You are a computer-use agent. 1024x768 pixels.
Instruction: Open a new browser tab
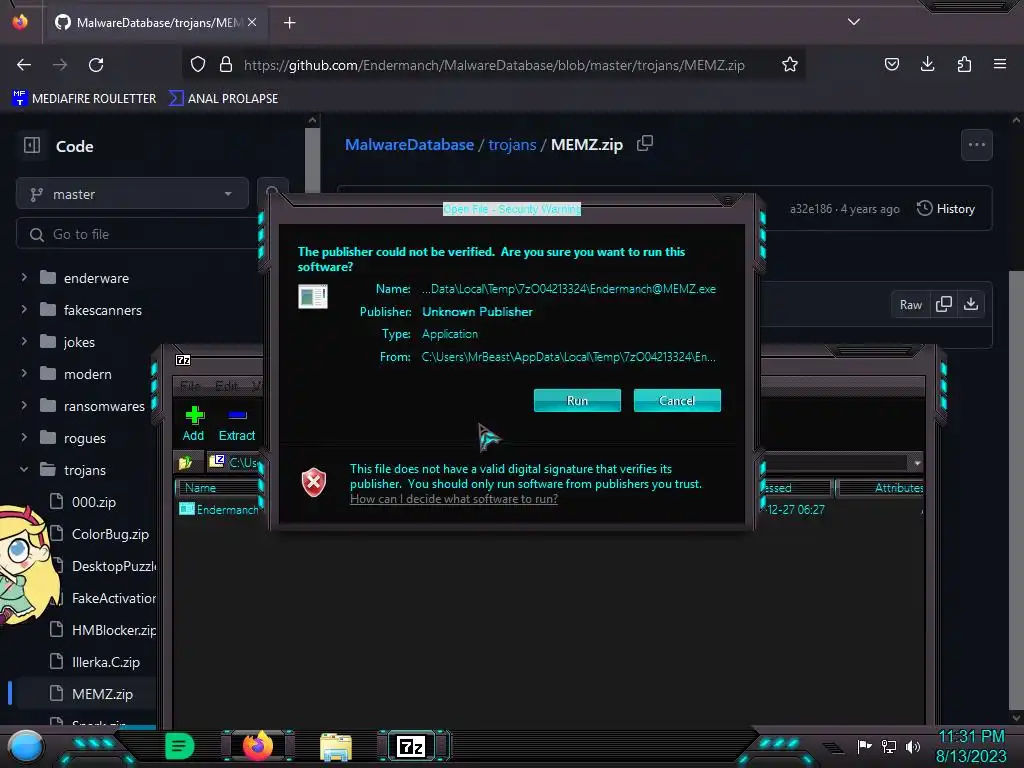pyautogui.click(x=289, y=23)
